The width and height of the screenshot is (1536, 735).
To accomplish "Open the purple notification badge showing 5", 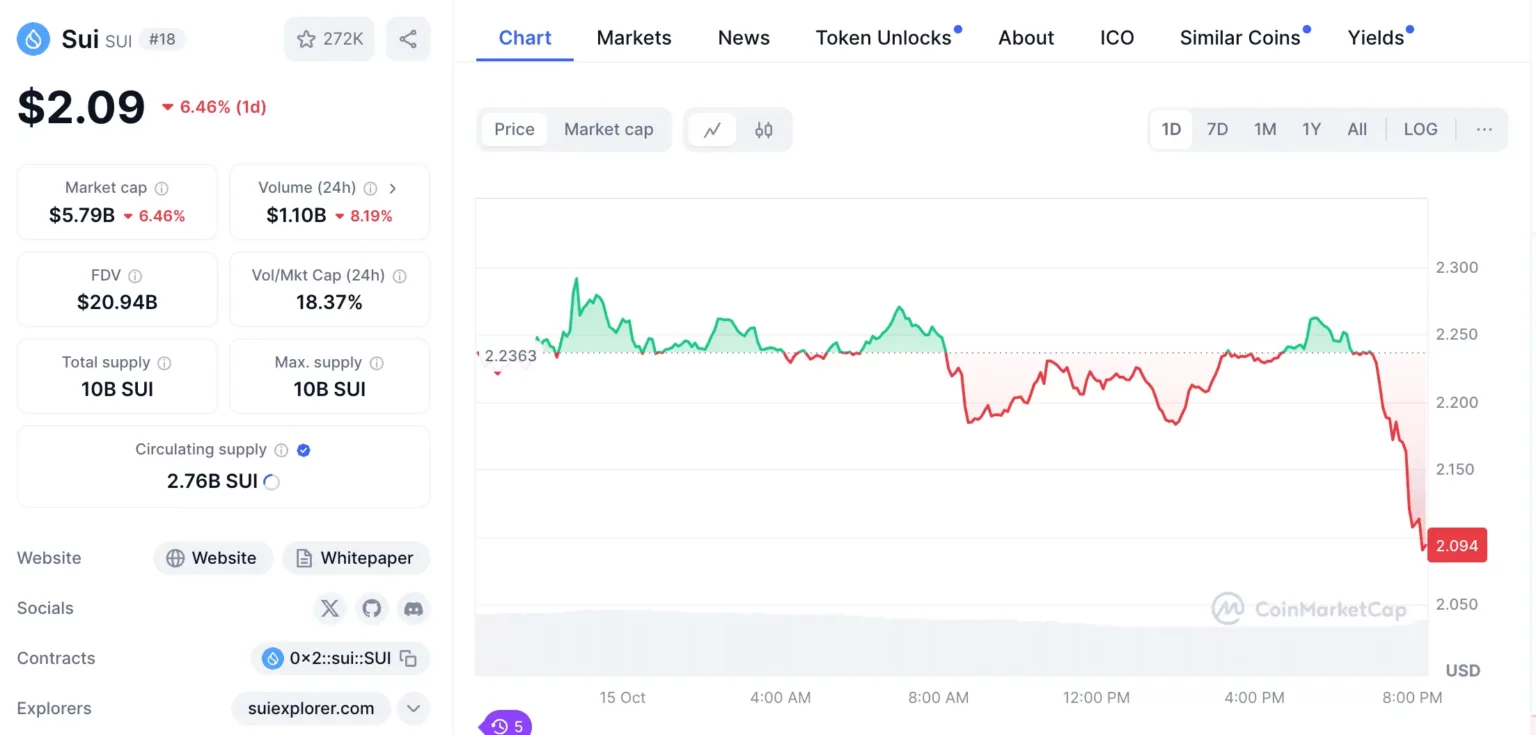I will tap(505, 725).
